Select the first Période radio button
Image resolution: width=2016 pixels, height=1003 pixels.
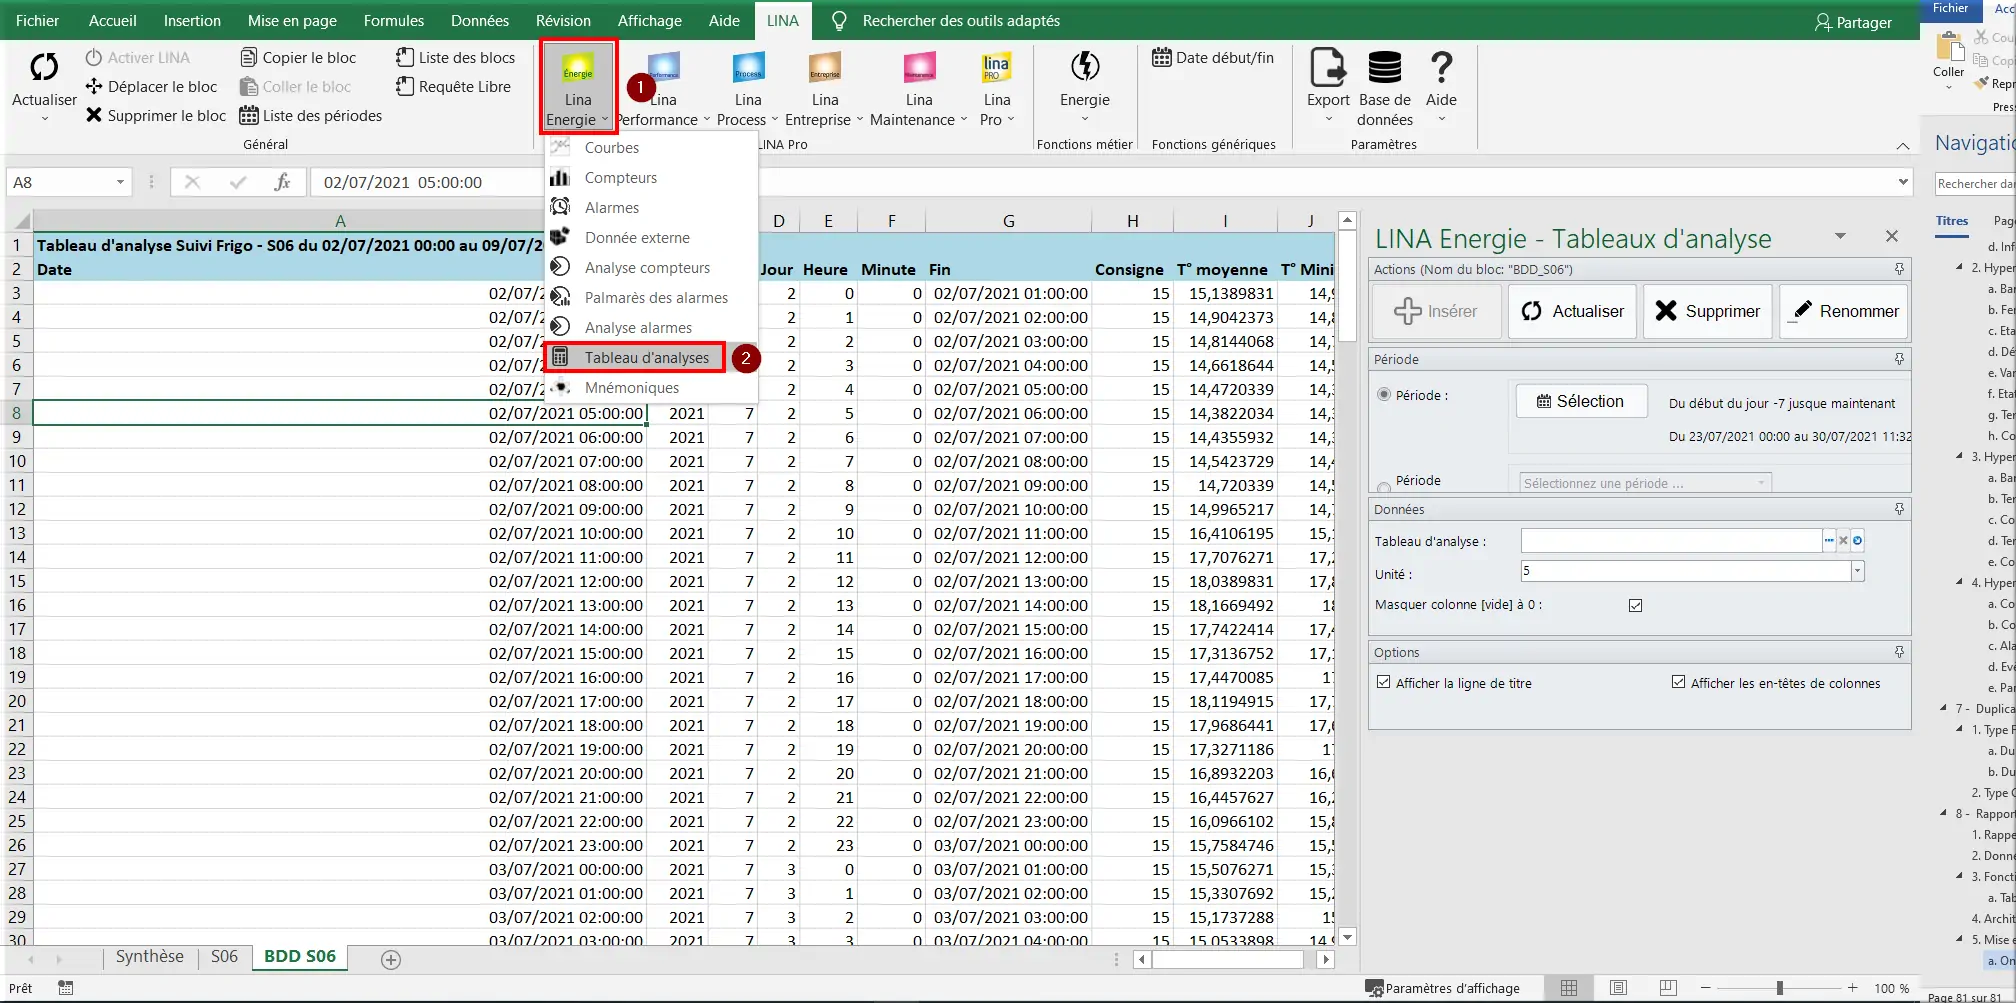[1384, 395]
